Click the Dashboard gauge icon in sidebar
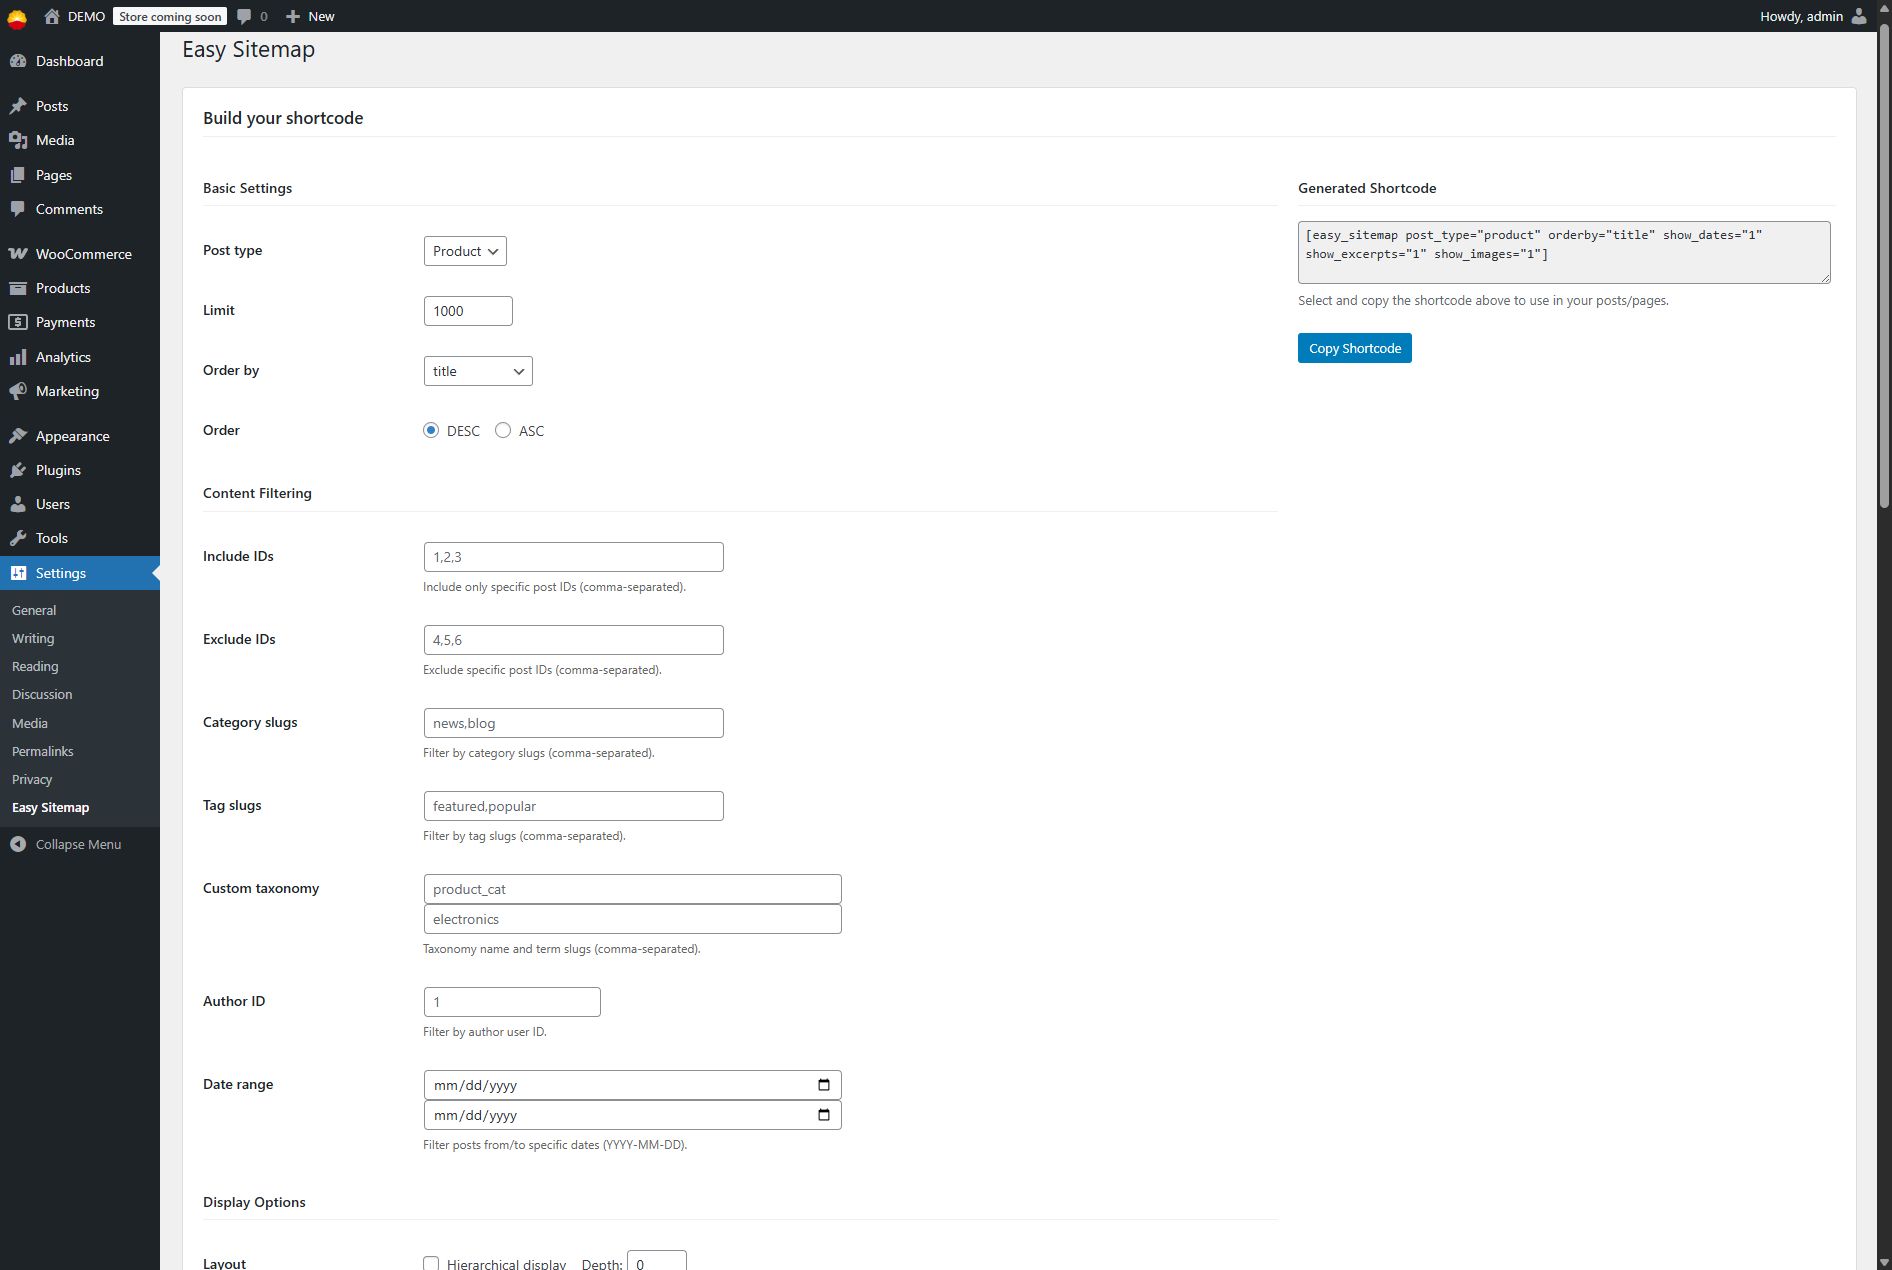 pyautogui.click(x=18, y=61)
